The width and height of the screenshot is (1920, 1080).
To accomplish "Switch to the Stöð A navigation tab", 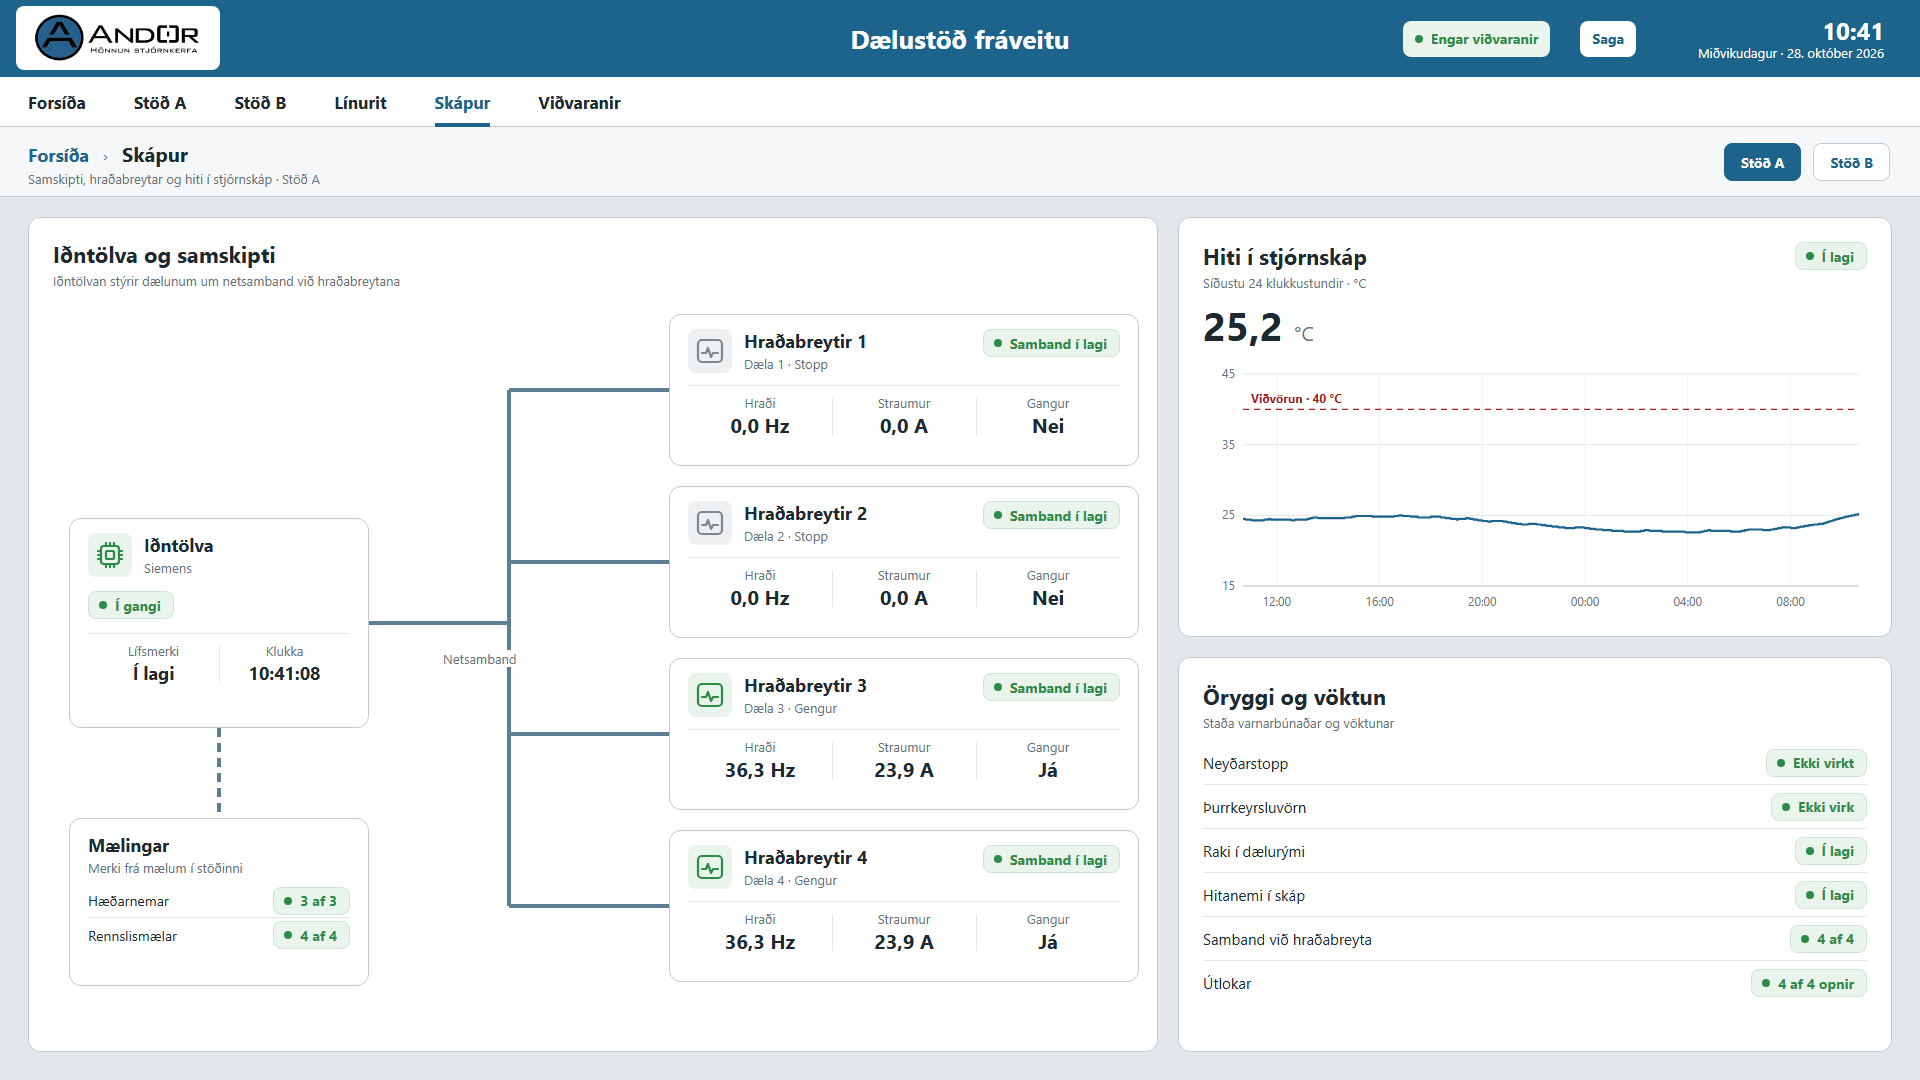I will click(x=160, y=103).
